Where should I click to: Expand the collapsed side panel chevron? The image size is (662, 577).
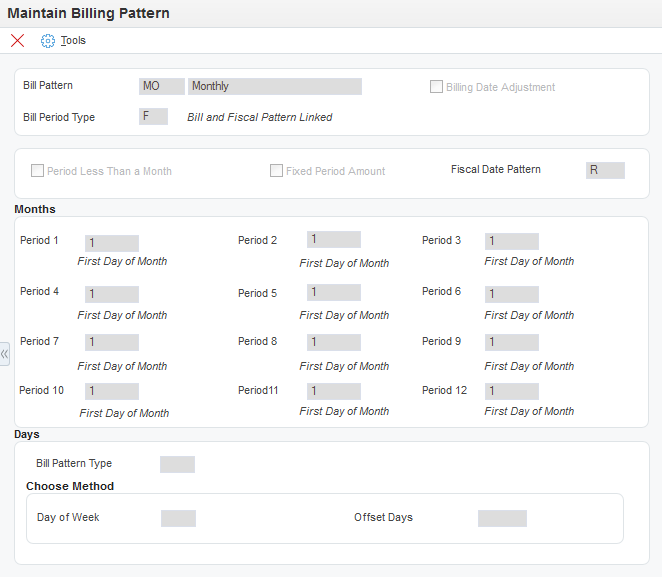5,354
